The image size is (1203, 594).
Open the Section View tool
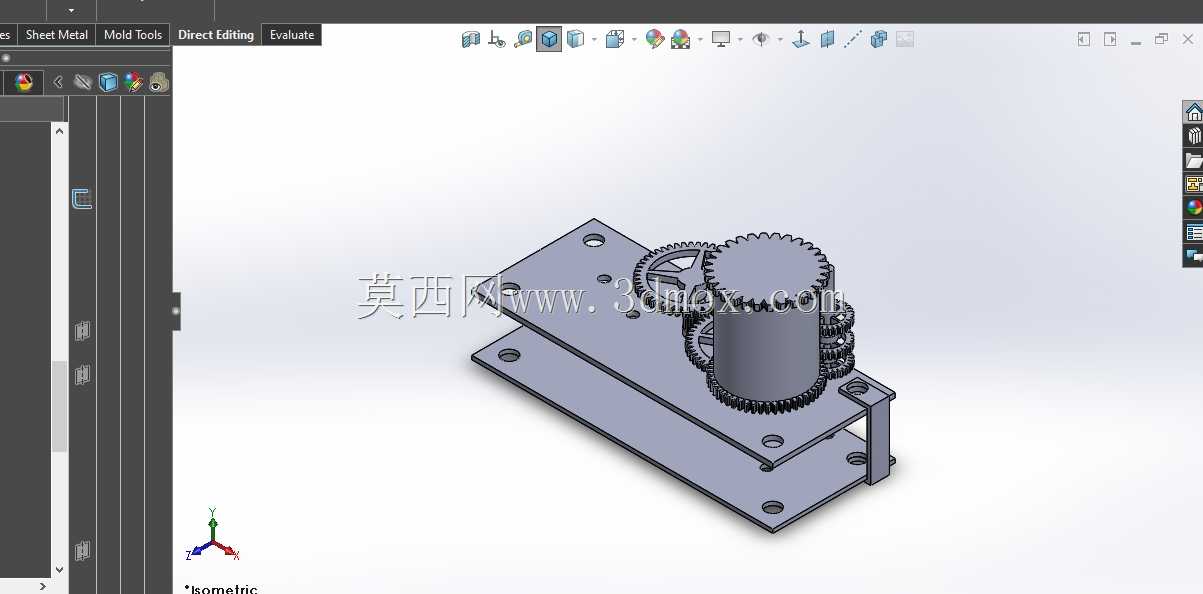[470, 39]
